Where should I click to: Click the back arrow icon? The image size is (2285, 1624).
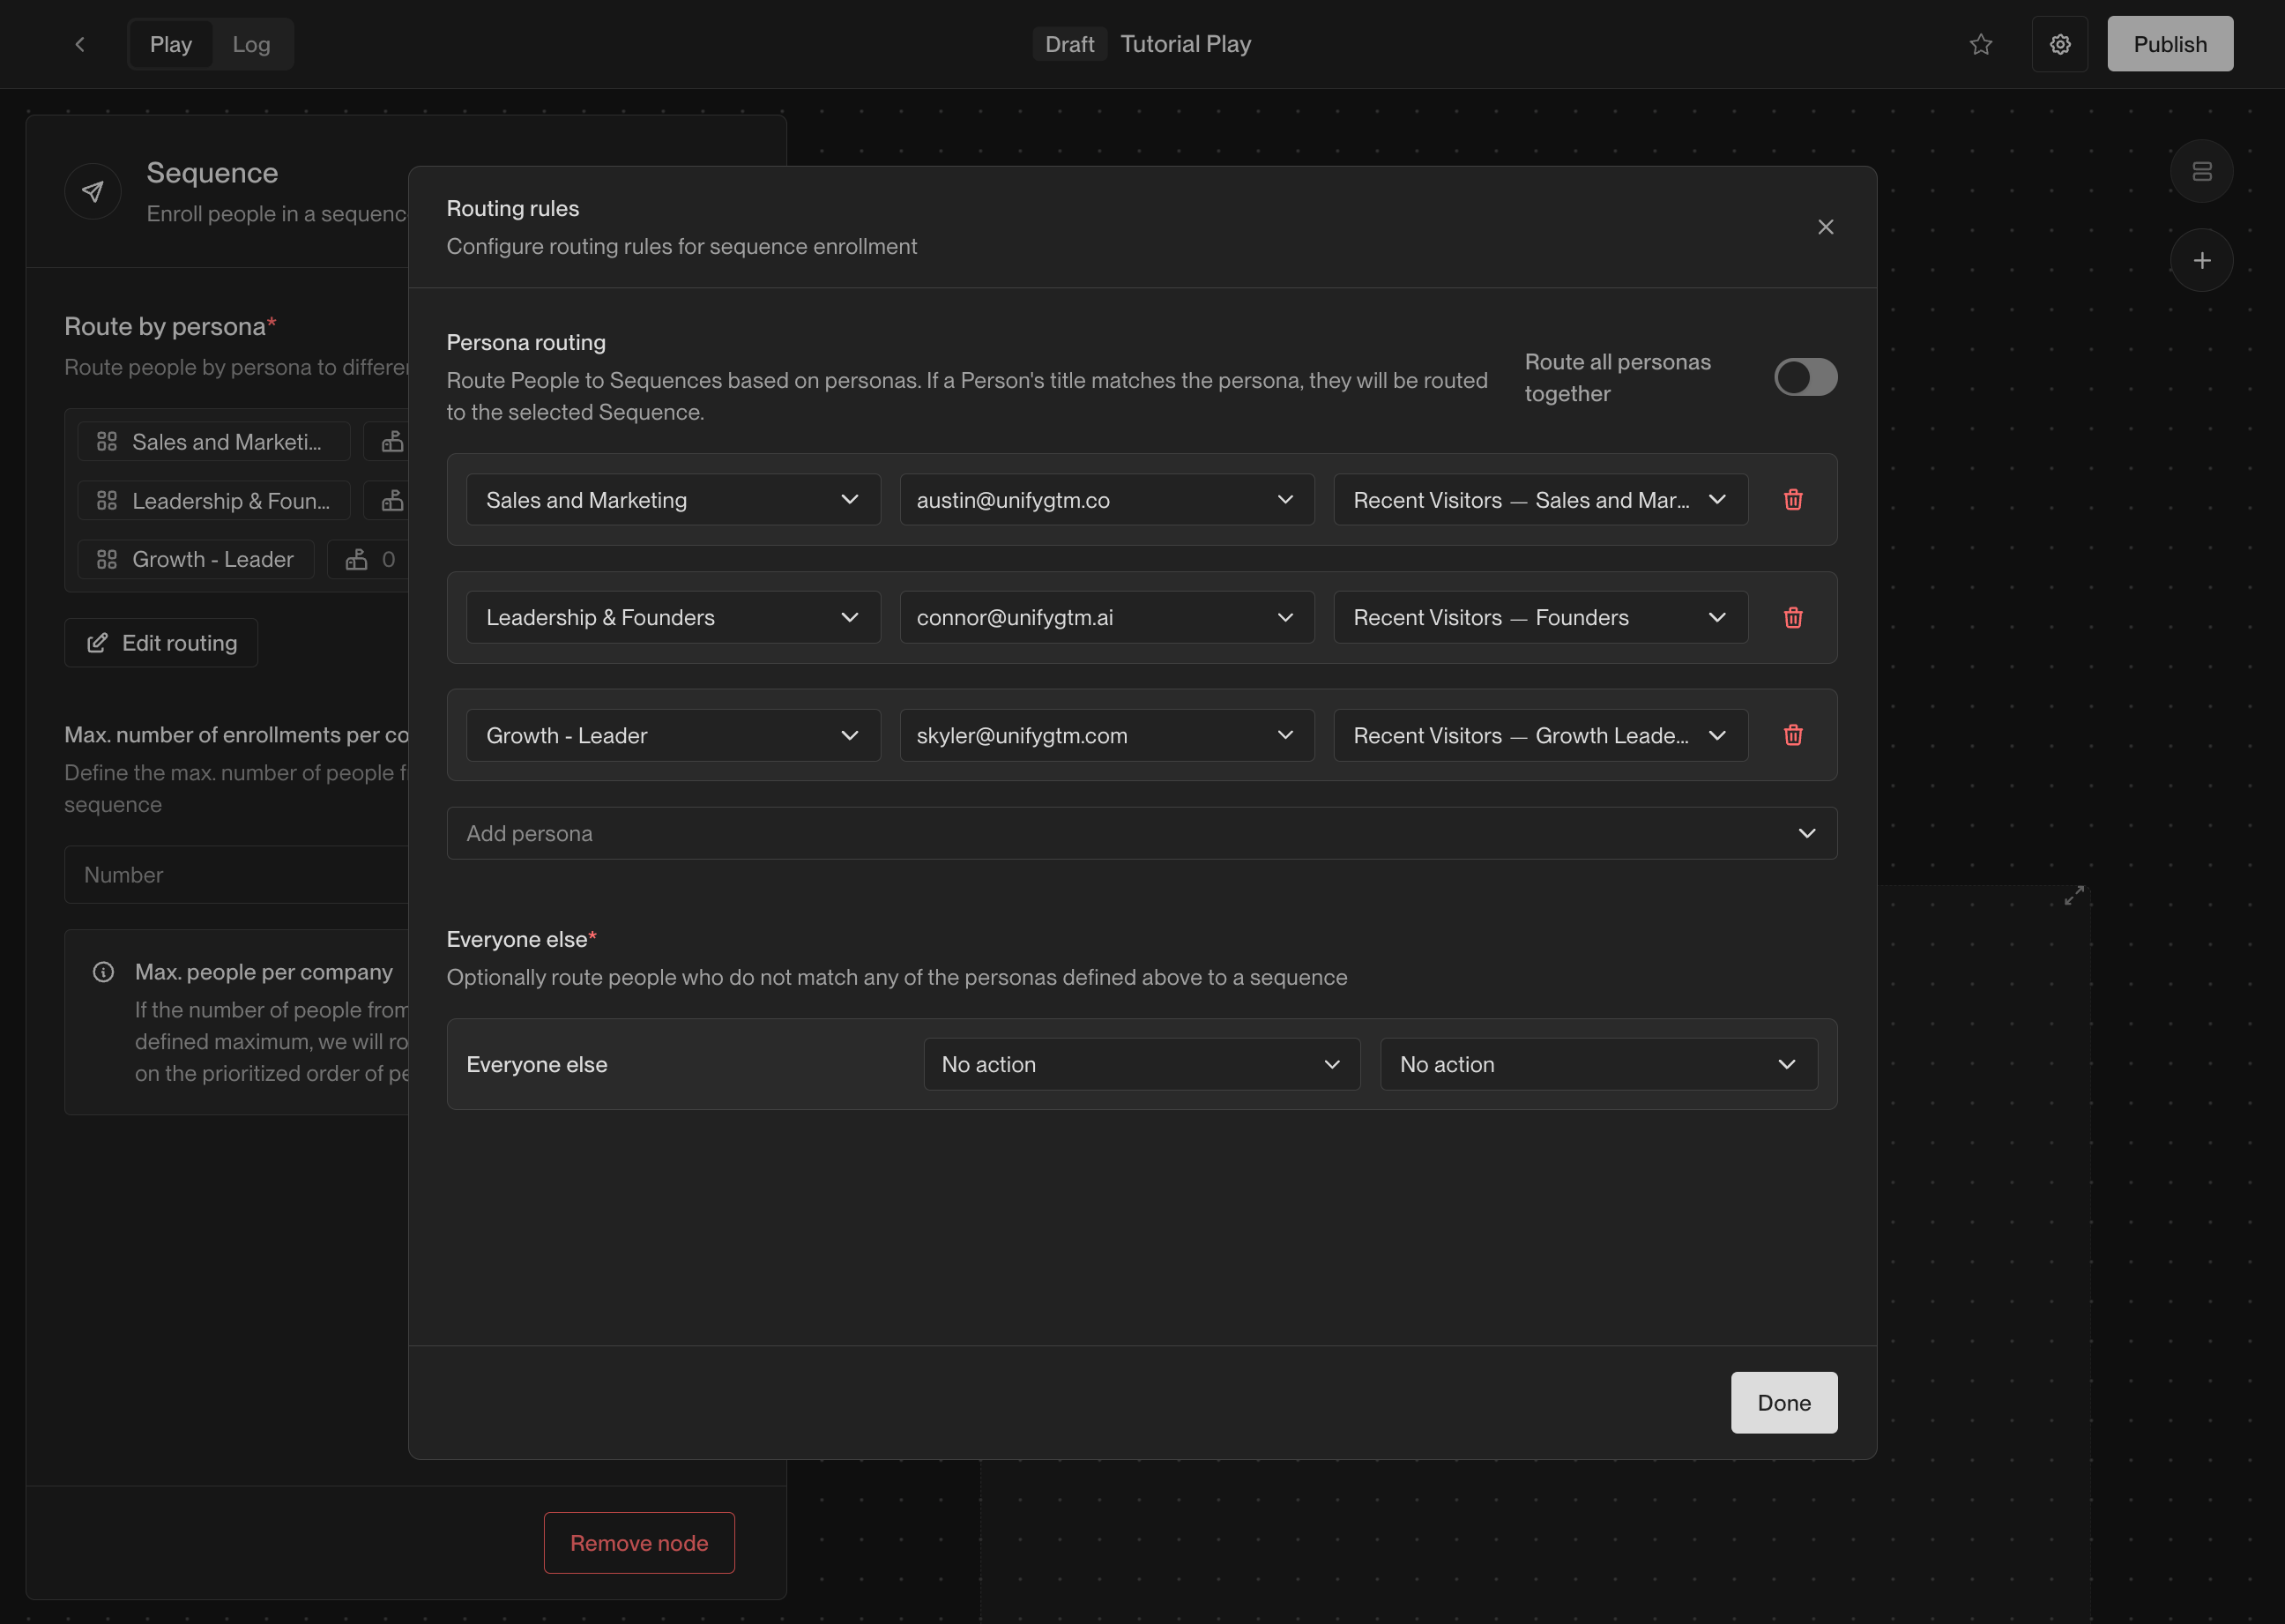pos(80,44)
